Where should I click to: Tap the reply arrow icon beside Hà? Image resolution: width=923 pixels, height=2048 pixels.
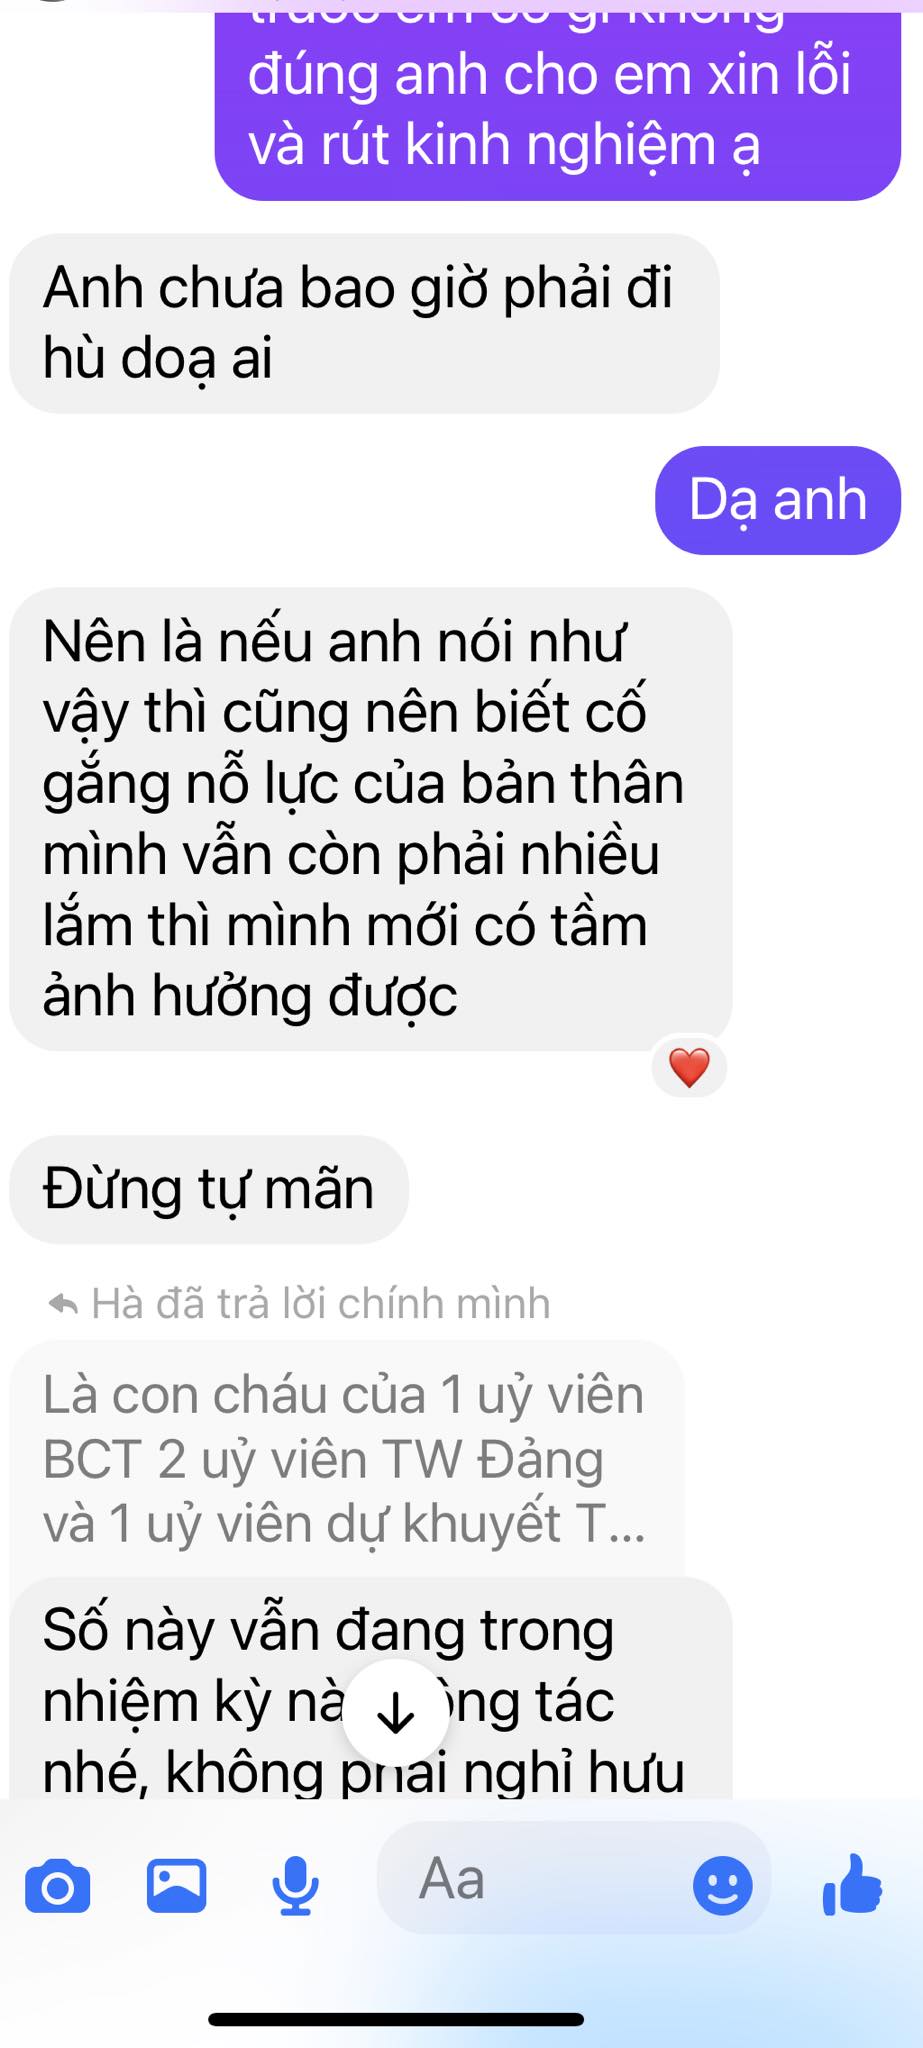[63, 1304]
